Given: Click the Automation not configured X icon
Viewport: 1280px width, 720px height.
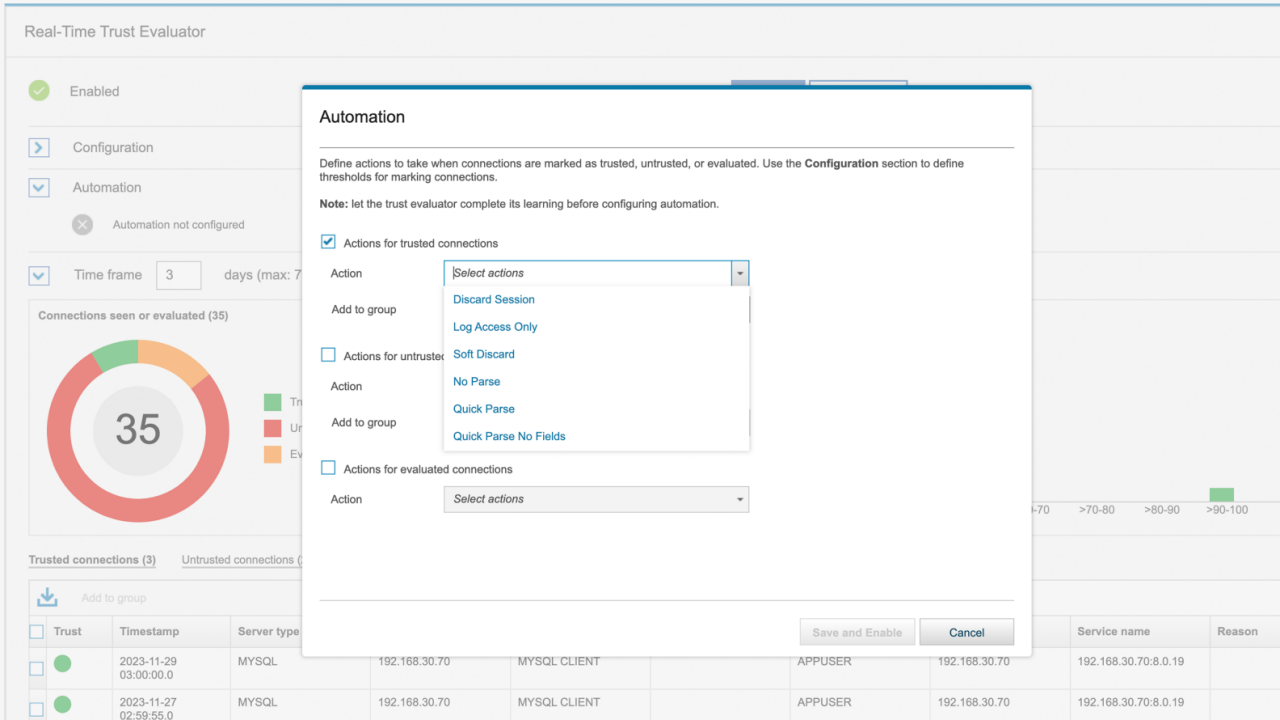Looking at the screenshot, I should [82, 224].
